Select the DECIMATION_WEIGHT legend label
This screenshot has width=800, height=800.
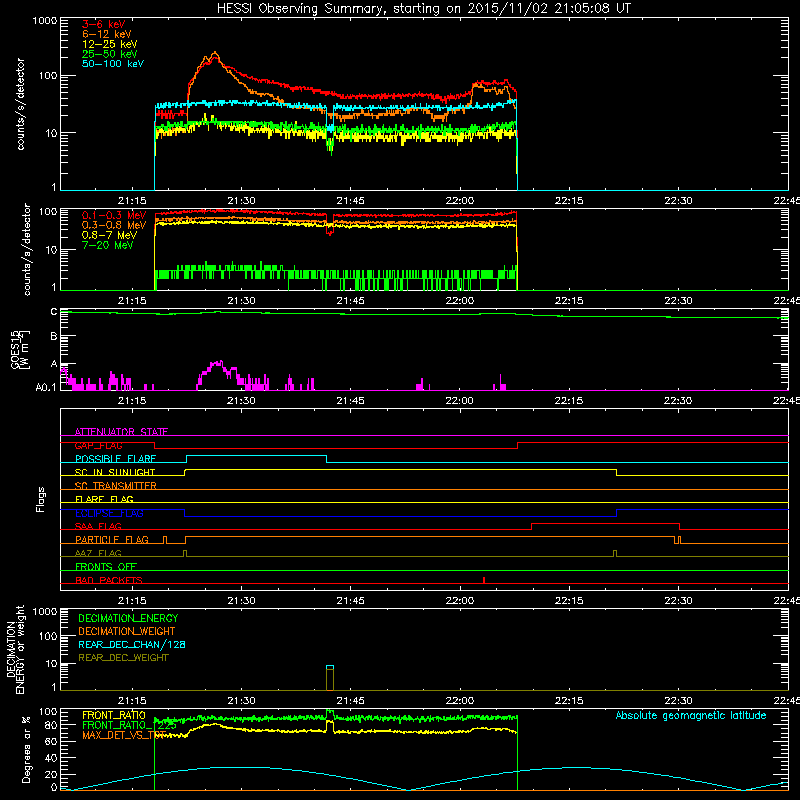pyautogui.click(x=127, y=631)
